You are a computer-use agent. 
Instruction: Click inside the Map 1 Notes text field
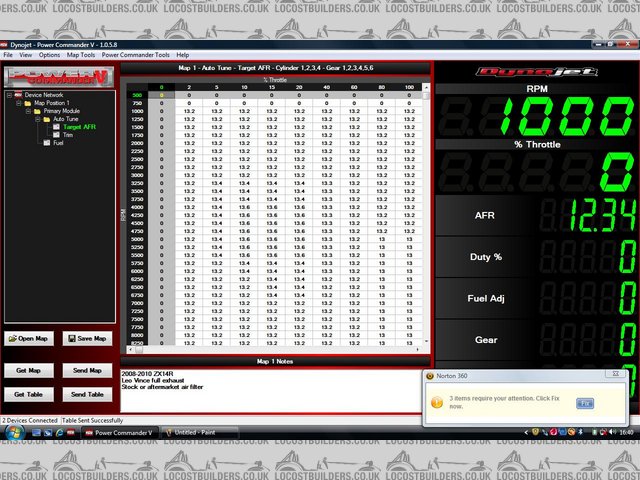click(x=271, y=391)
